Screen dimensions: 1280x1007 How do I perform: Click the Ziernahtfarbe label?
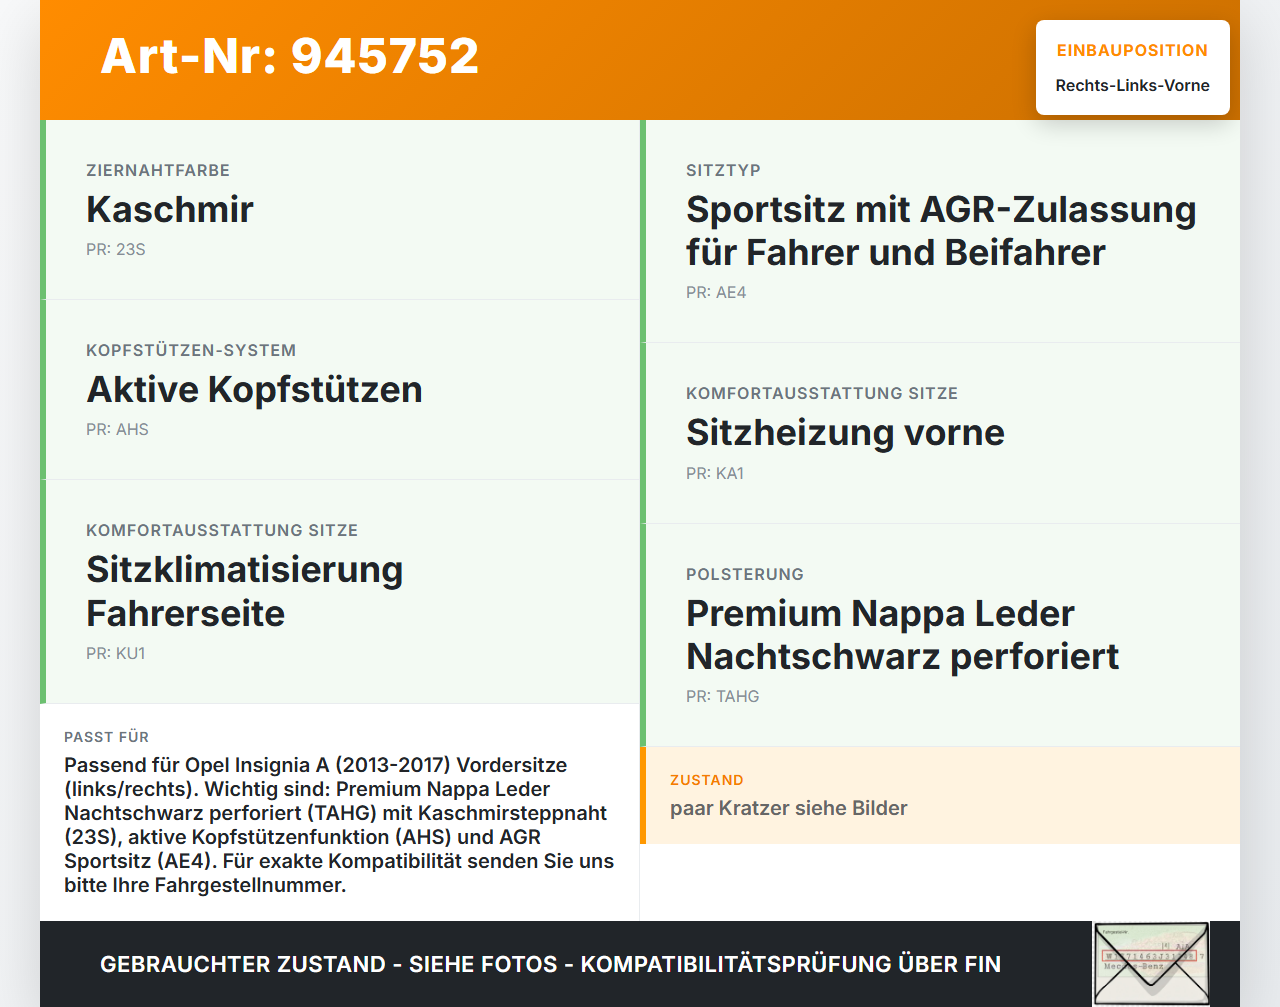158,170
